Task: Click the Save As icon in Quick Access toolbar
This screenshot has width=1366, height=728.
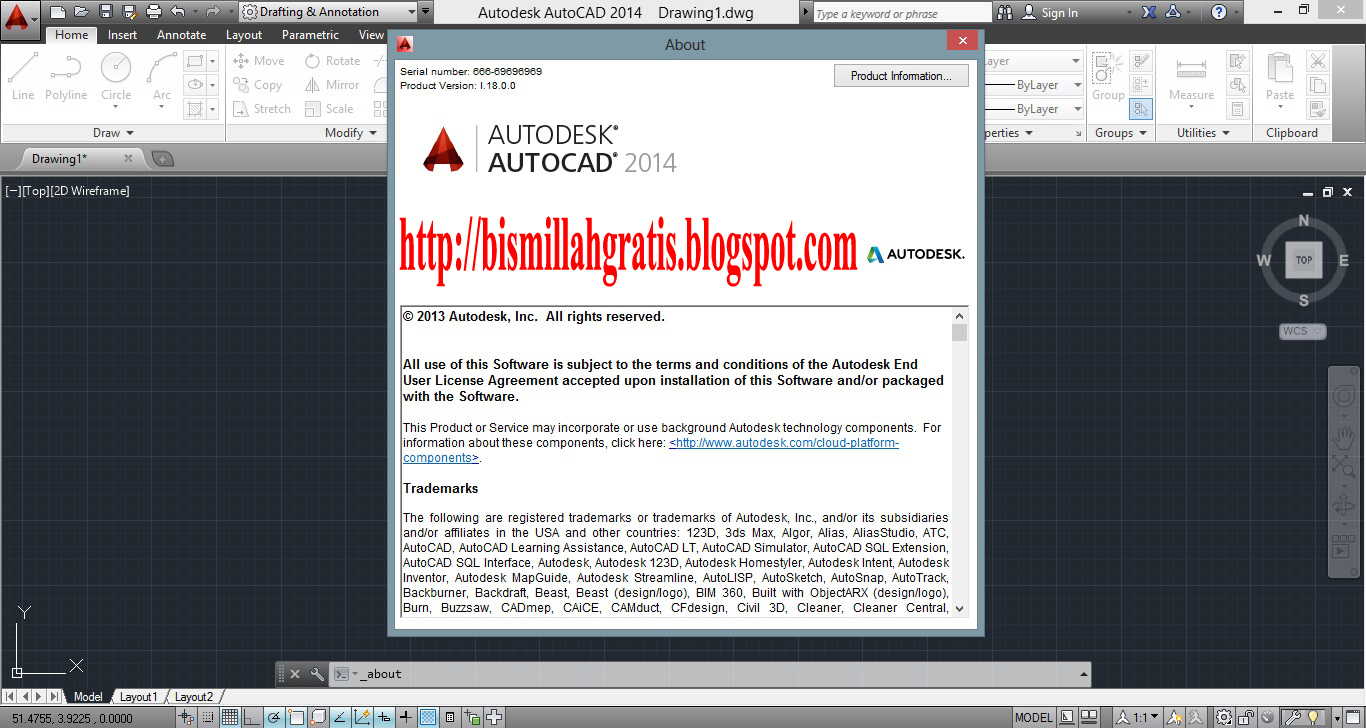Action: (130, 12)
